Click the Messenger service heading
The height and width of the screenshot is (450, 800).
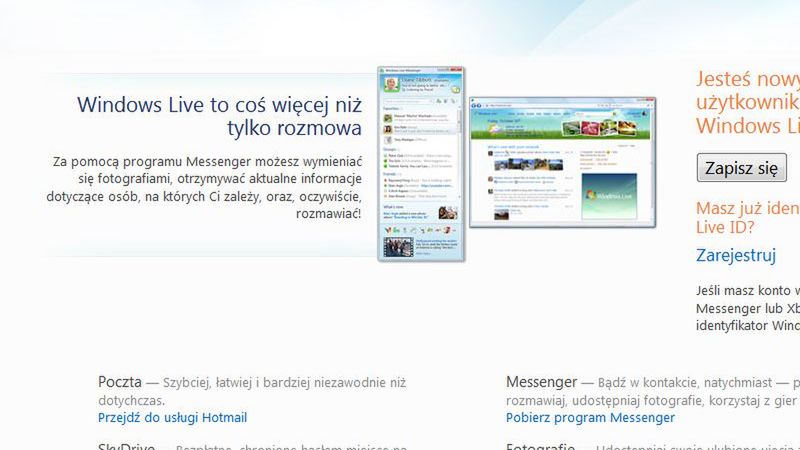coord(541,382)
